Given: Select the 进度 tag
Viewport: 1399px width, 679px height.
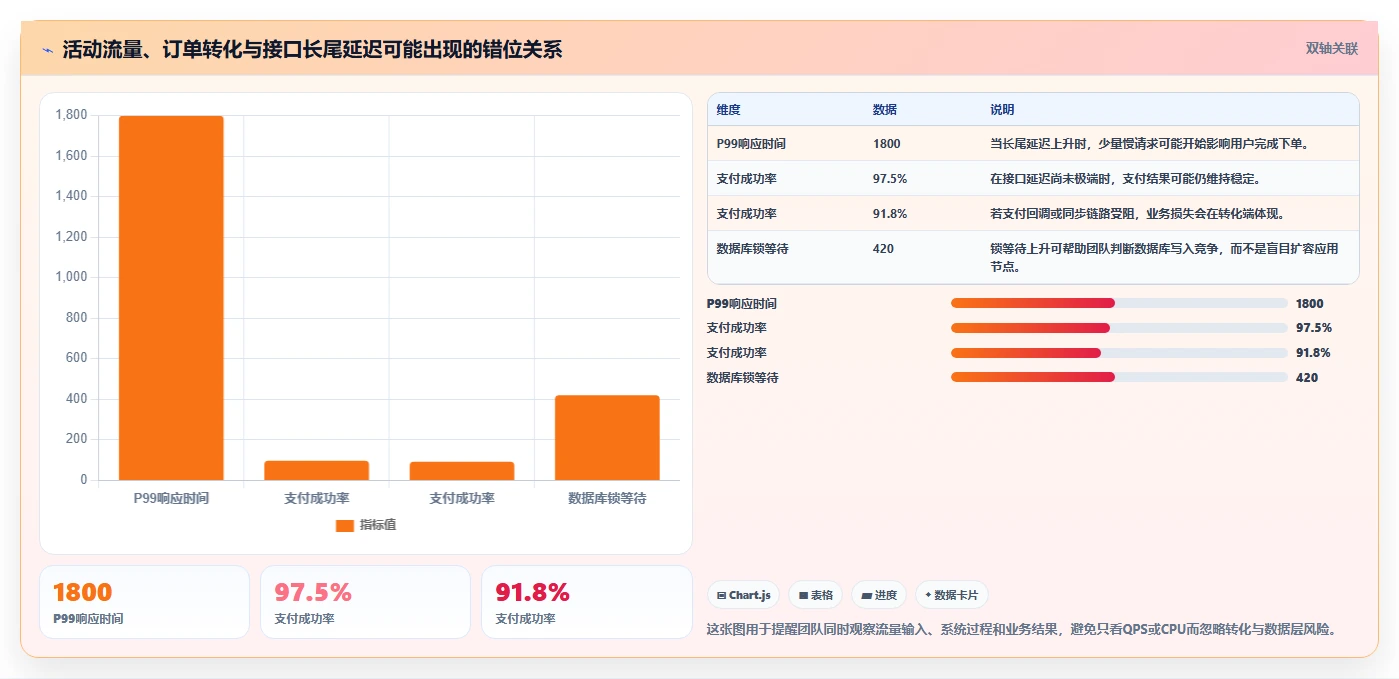Looking at the screenshot, I should (x=879, y=595).
